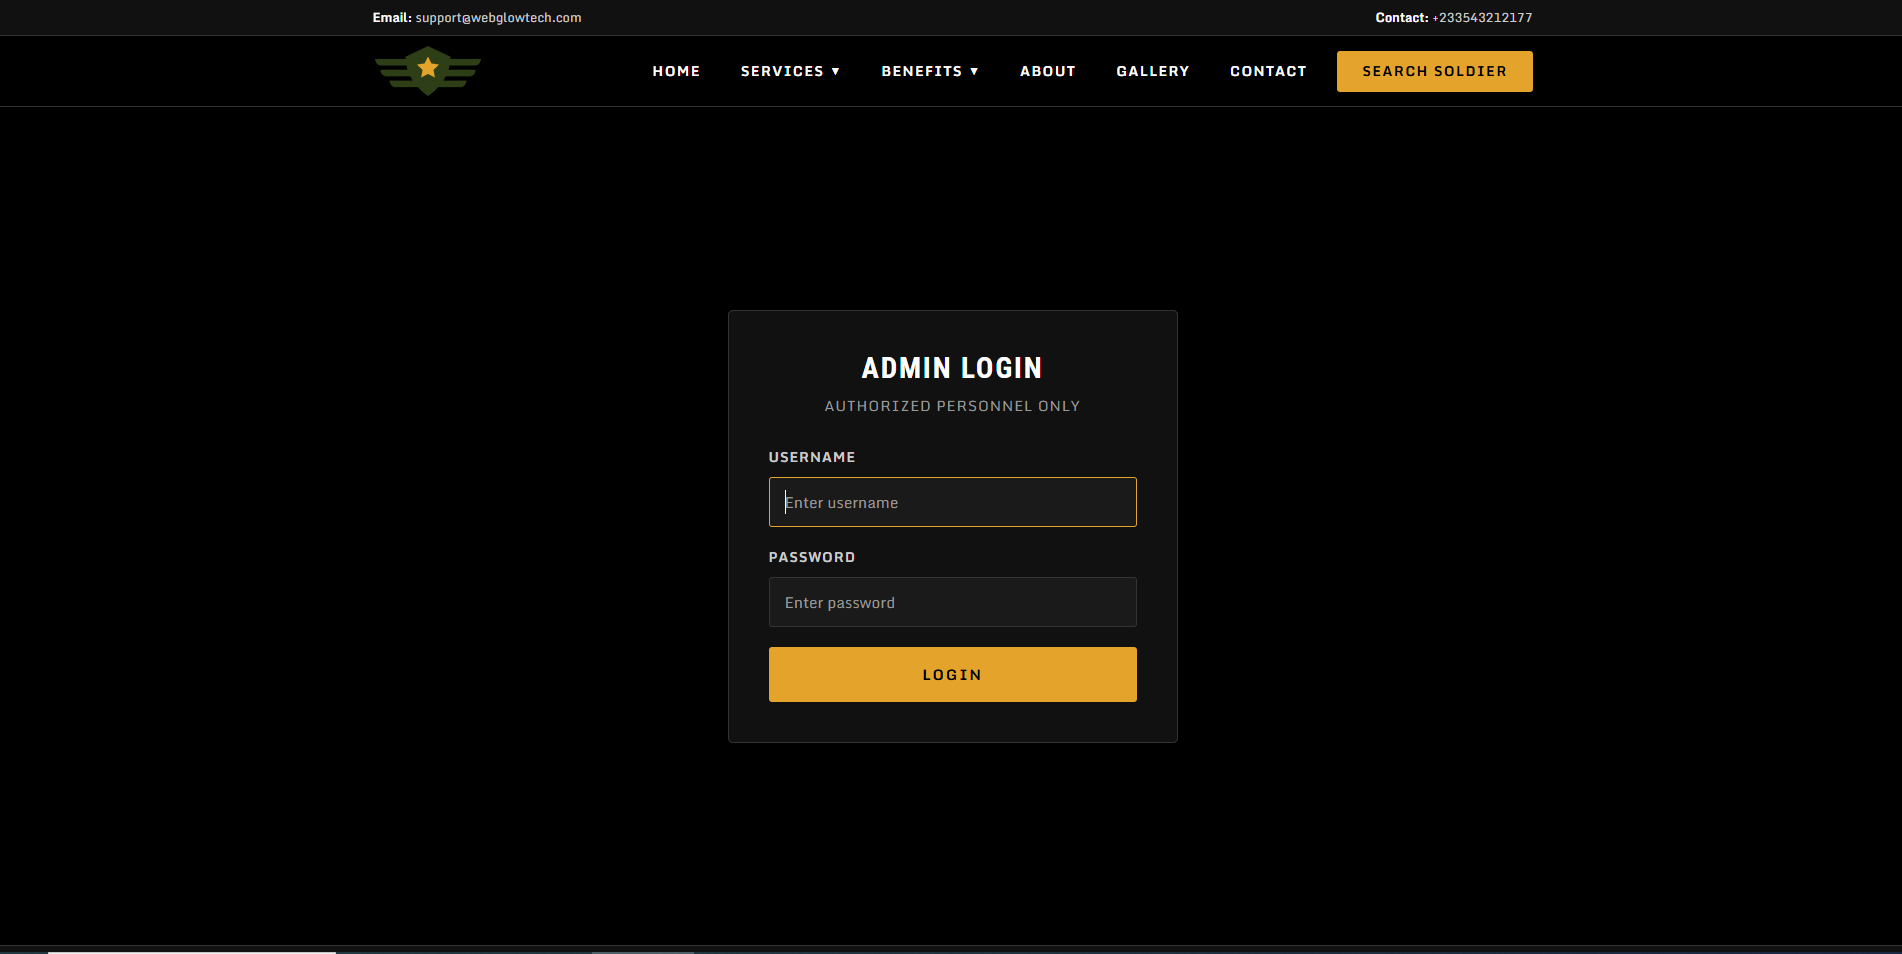Screen dimensions: 1902x954
Task: Focus the username input field
Action: tap(952, 502)
